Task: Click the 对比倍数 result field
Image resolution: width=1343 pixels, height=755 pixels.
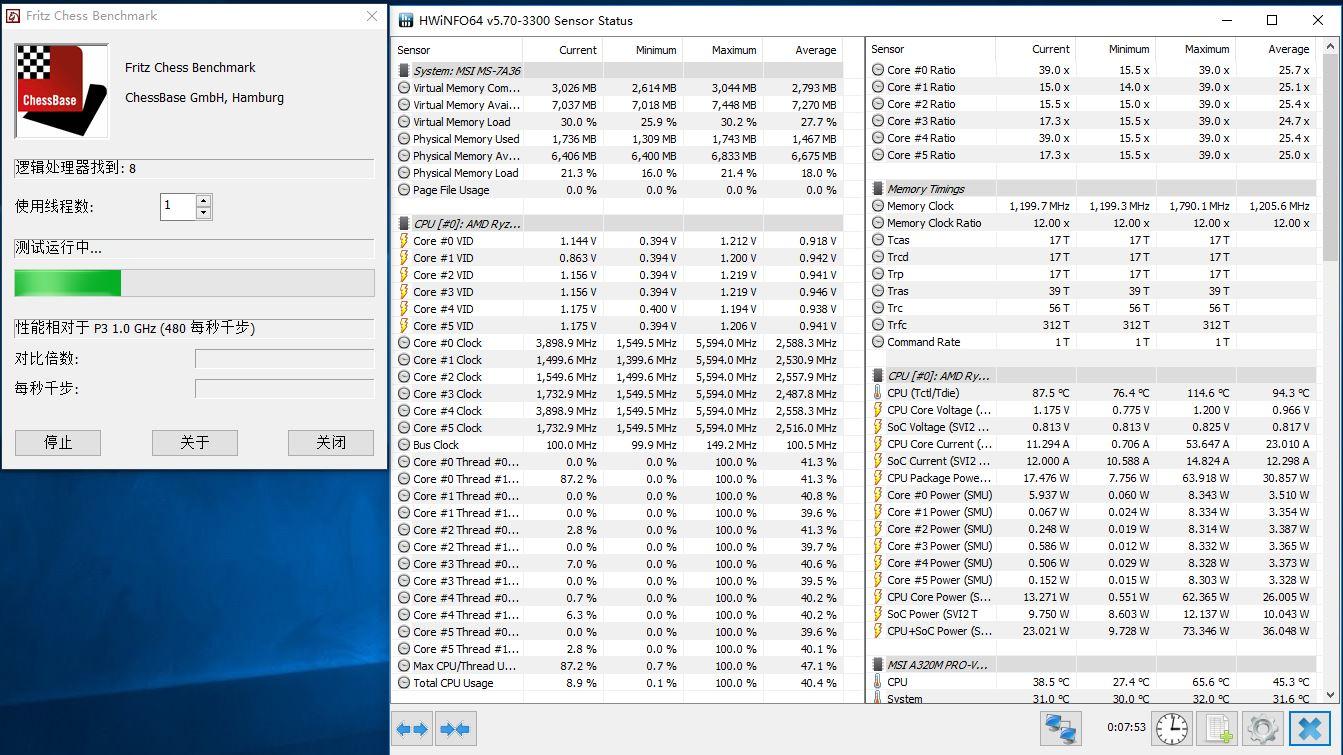Action: [x=284, y=359]
